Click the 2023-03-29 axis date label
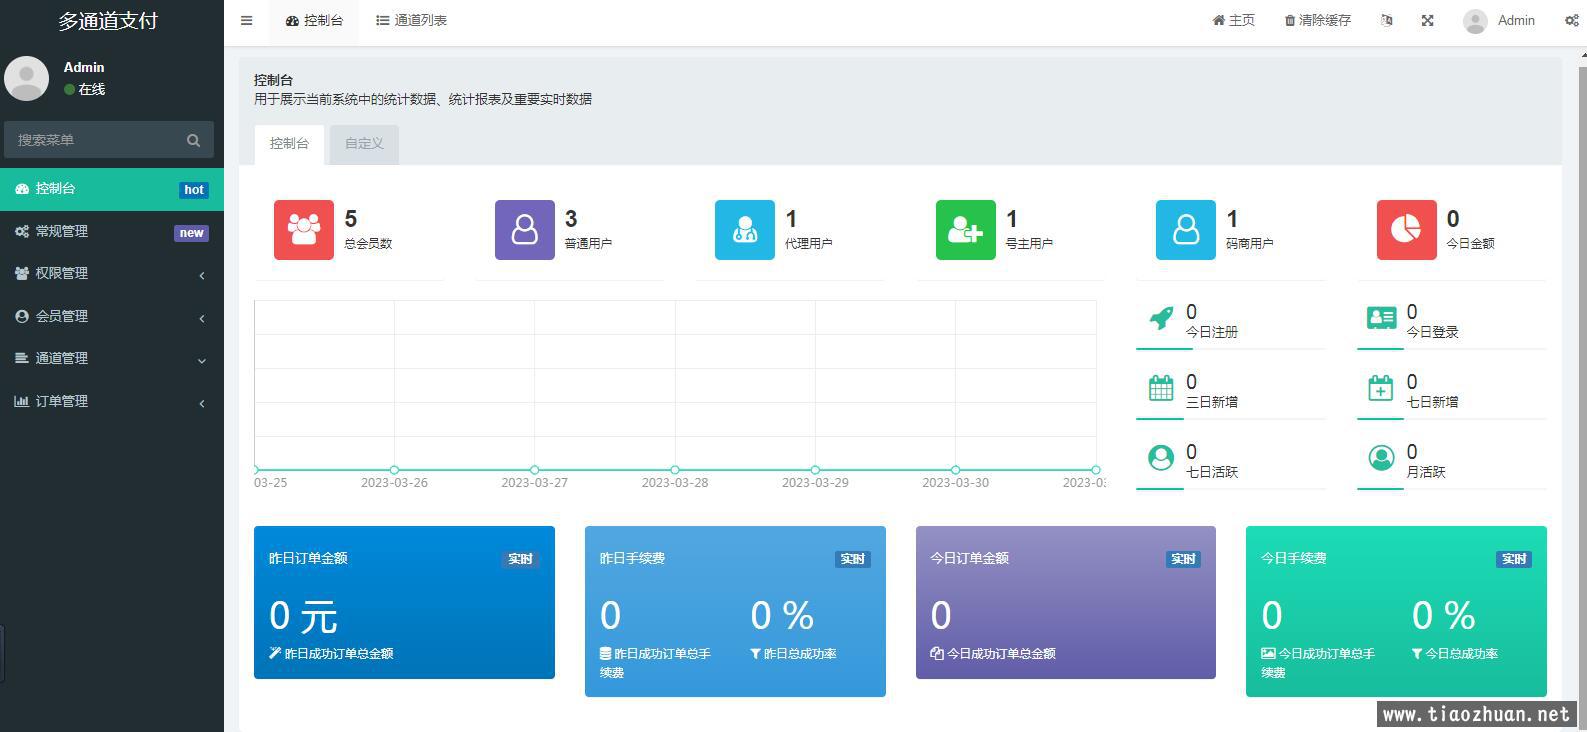This screenshot has height=732, width=1587. [x=815, y=482]
